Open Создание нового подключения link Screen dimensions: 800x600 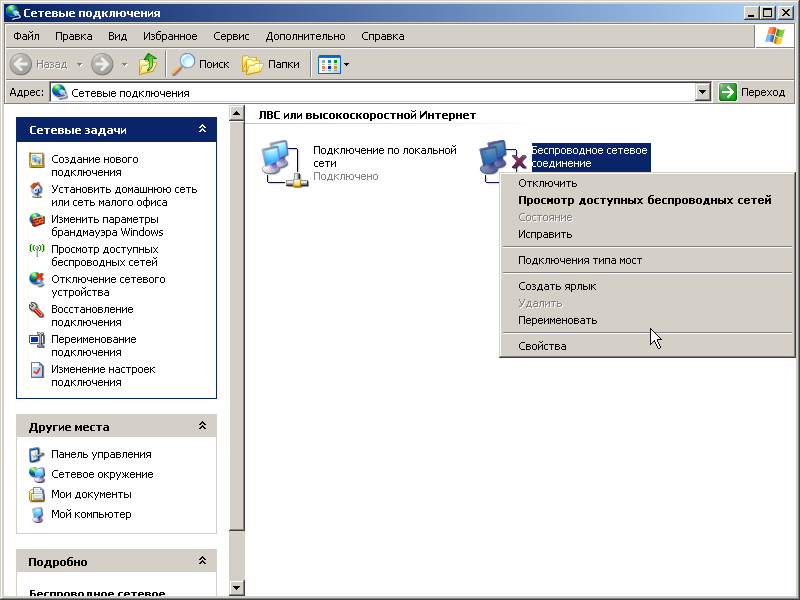click(94, 165)
